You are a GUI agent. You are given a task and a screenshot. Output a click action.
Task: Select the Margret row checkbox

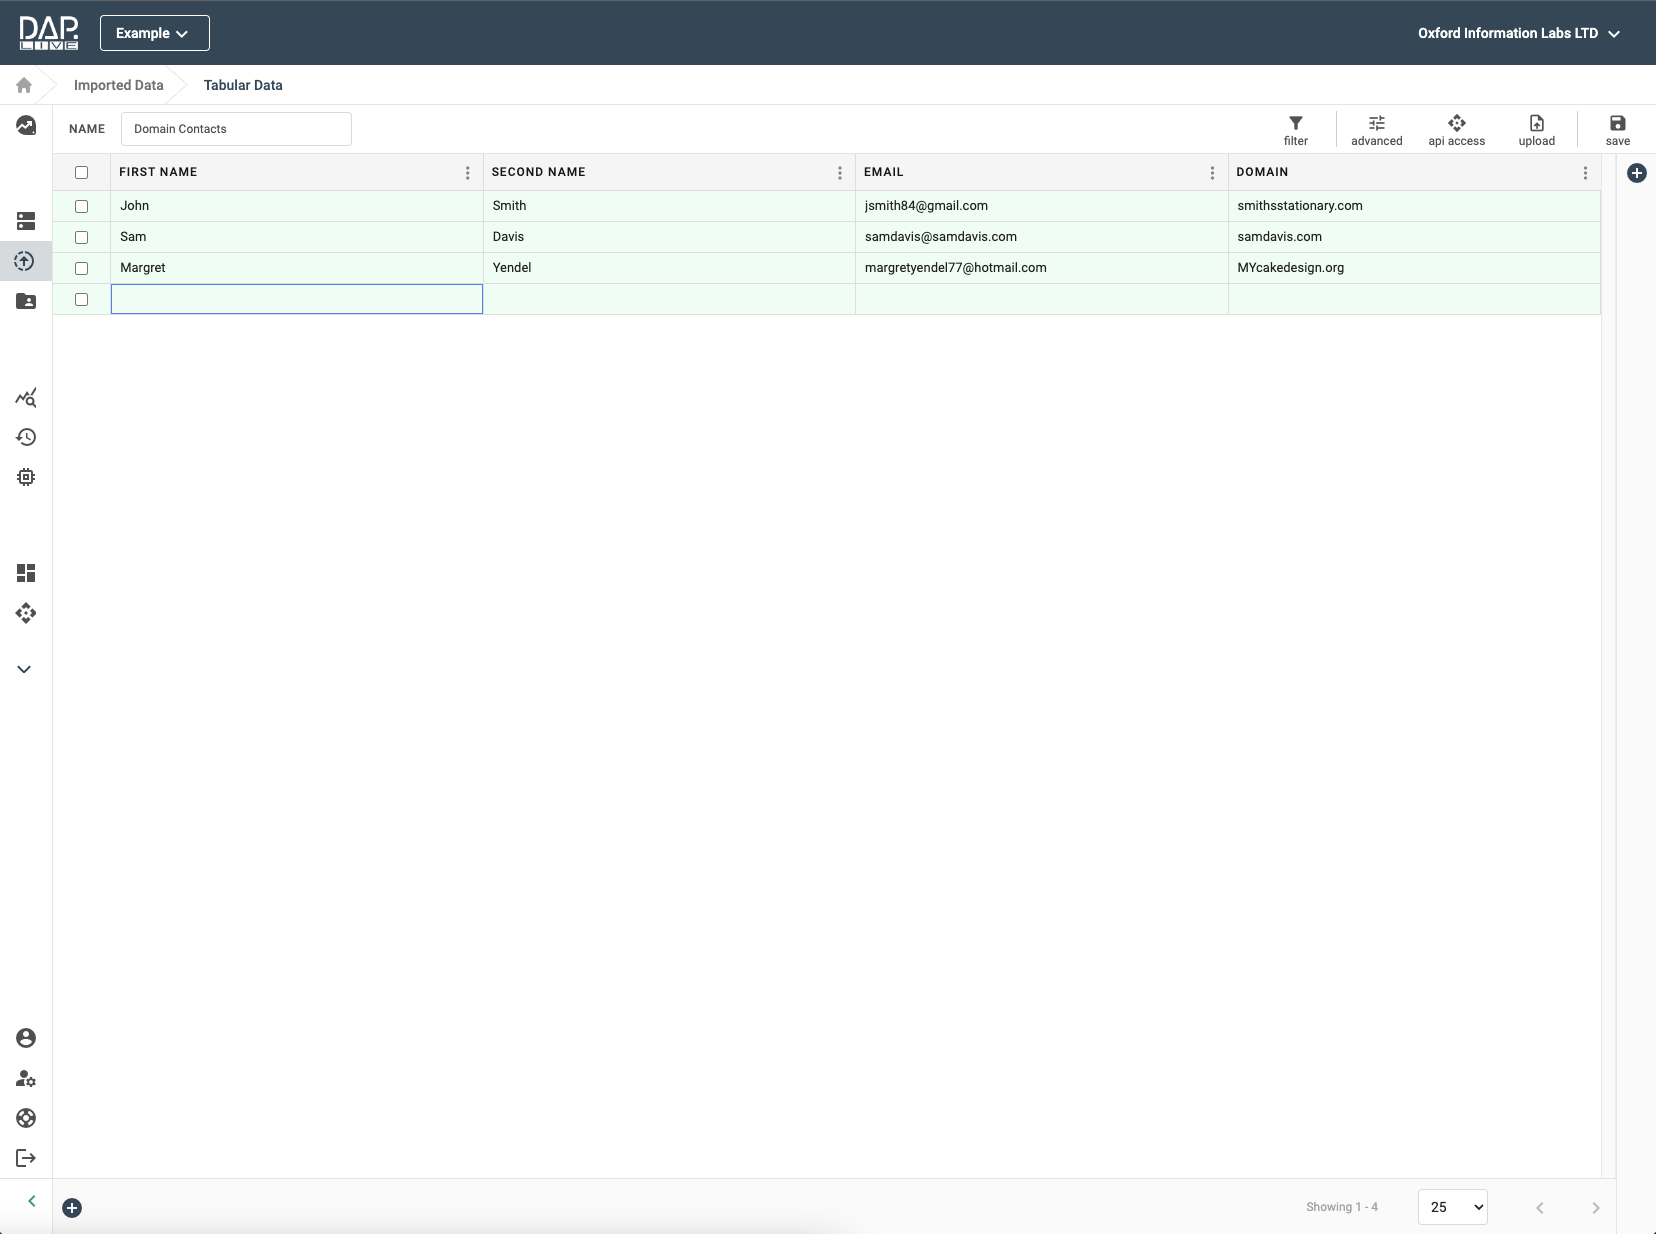click(x=82, y=268)
